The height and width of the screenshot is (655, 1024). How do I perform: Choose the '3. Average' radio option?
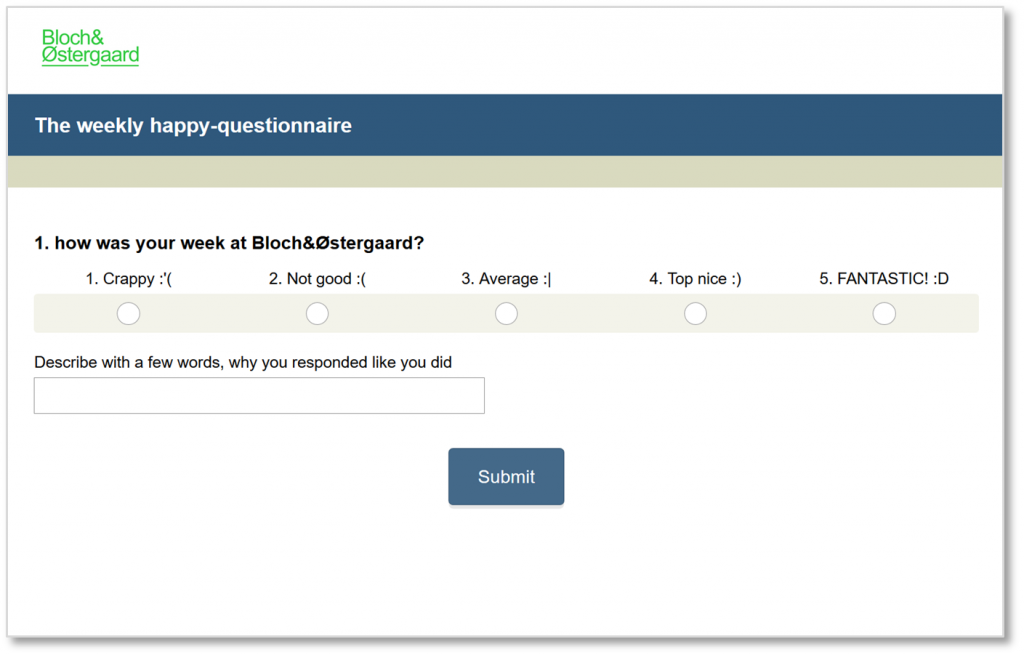point(506,313)
